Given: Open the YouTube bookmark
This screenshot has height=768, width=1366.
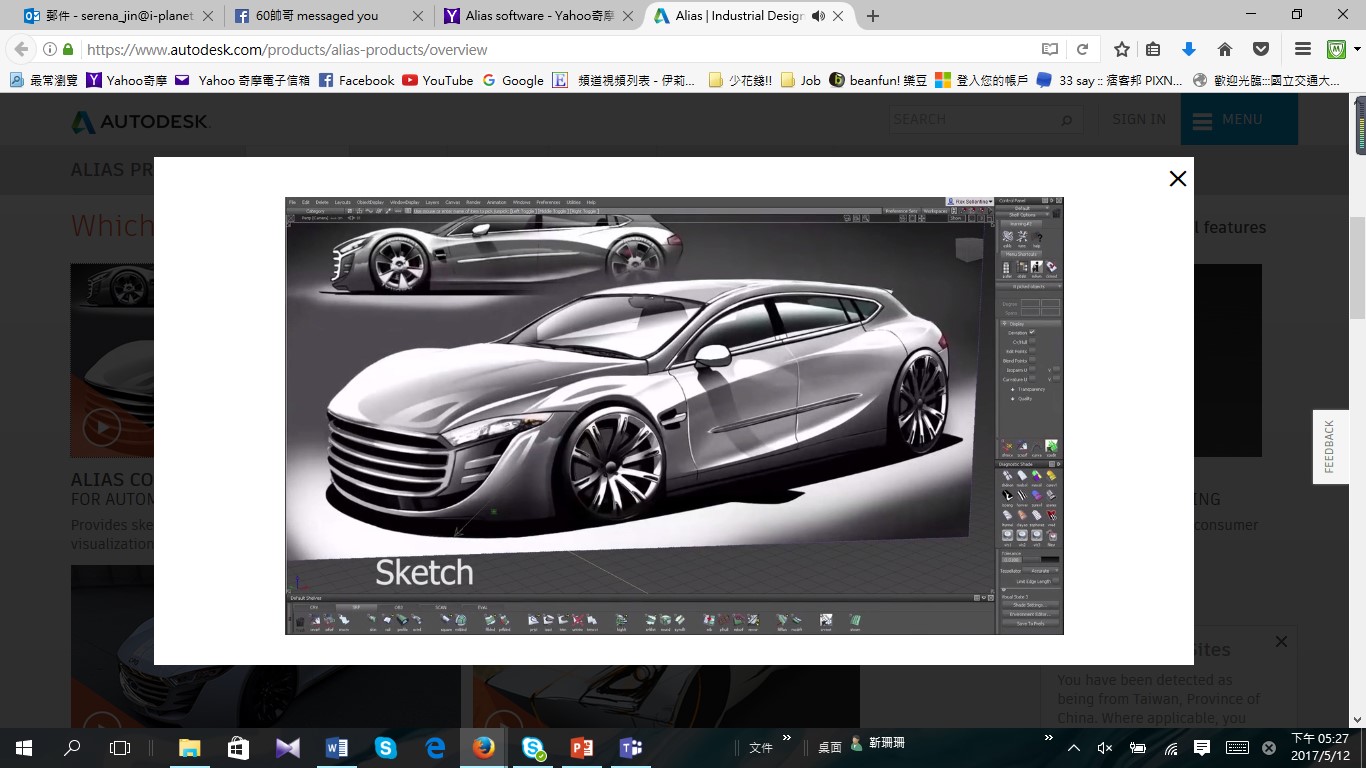Looking at the screenshot, I should [x=437, y=80].
